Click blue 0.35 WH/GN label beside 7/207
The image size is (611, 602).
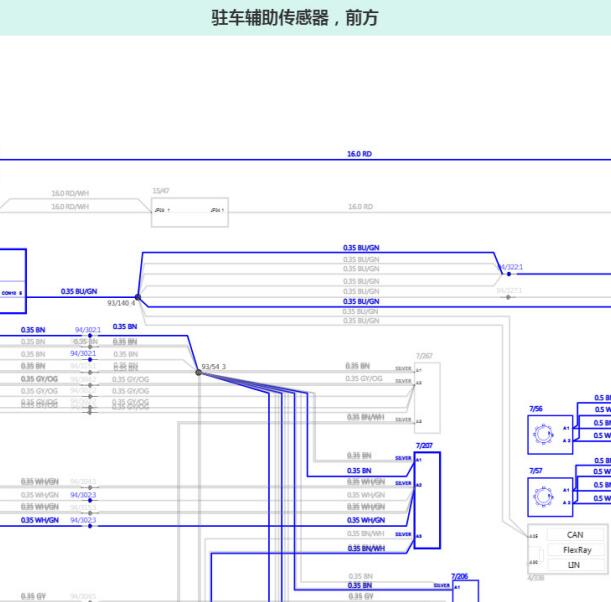[x=366, y=520]
